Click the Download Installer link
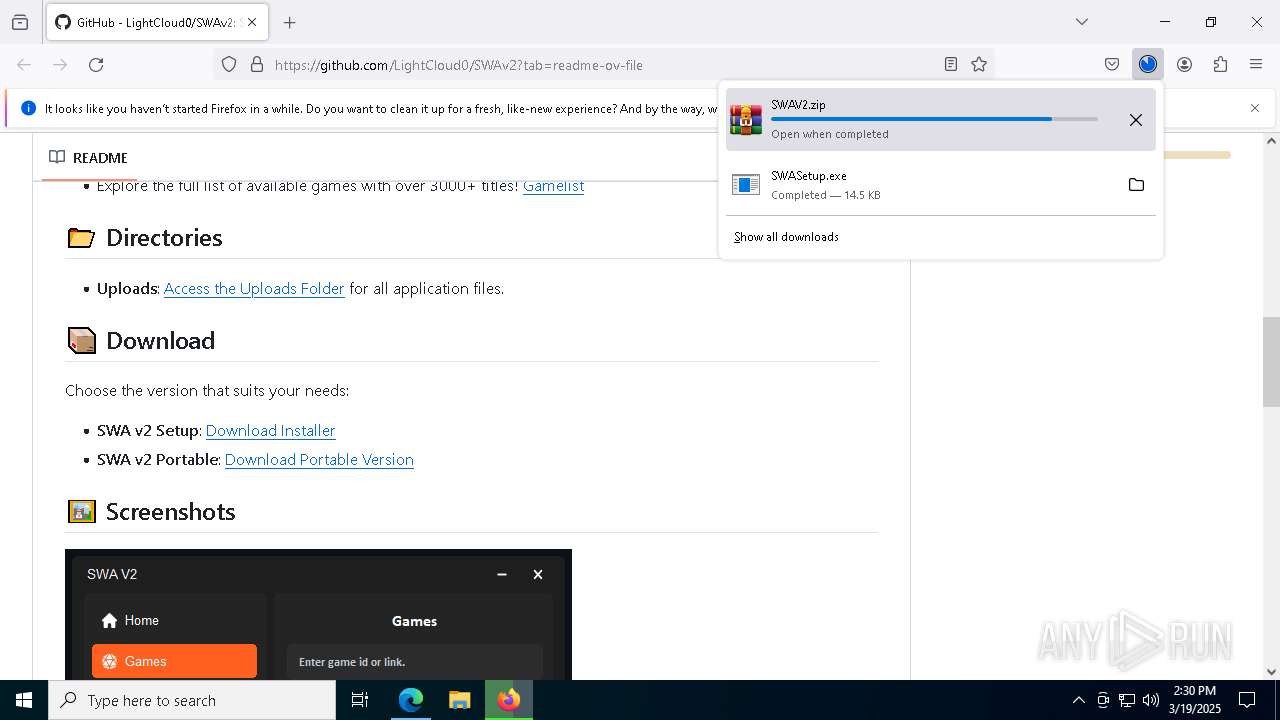 pos(270,431)
